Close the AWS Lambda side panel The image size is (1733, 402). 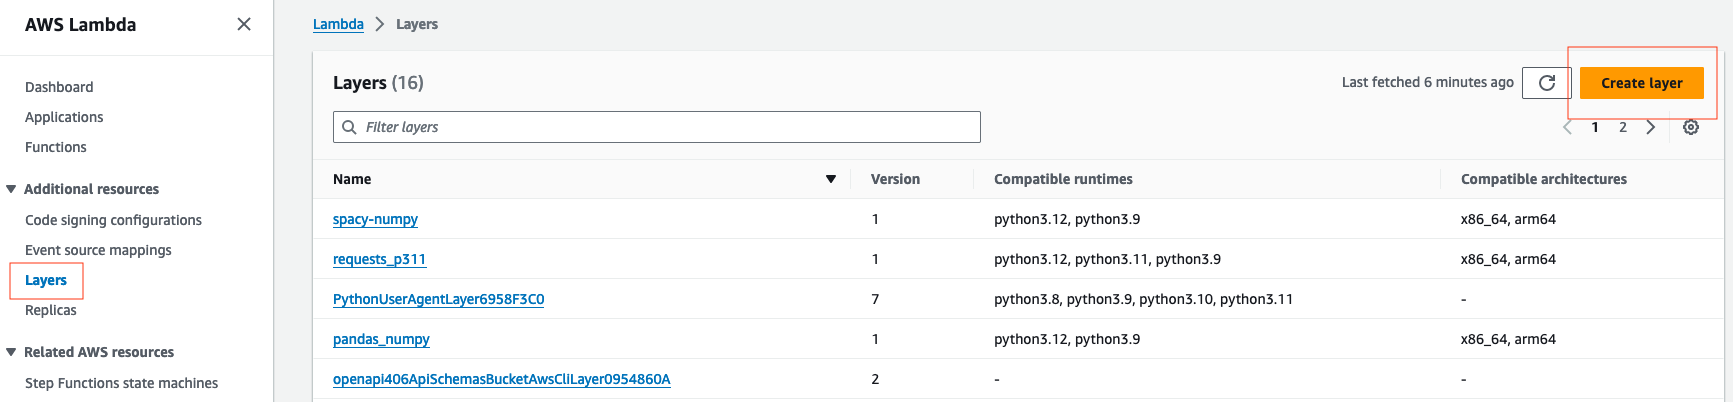(243, 24)
